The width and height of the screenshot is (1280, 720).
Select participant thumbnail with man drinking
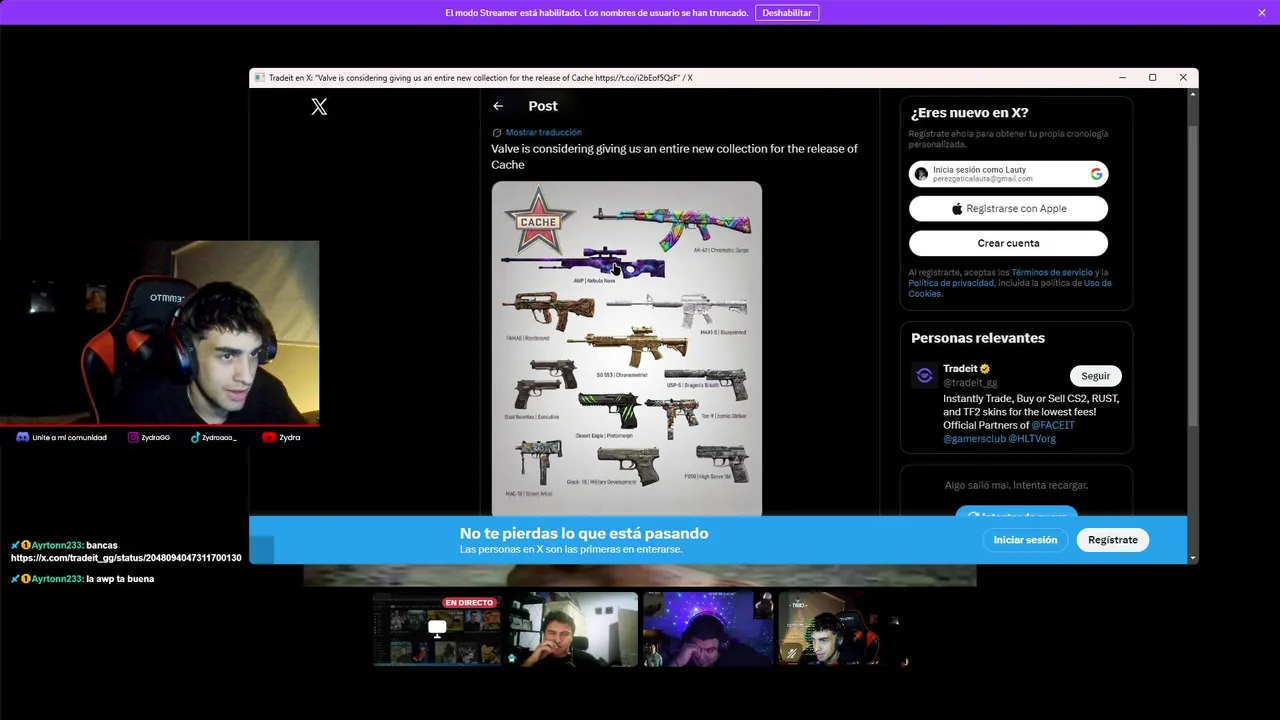[x=572, y=629]
